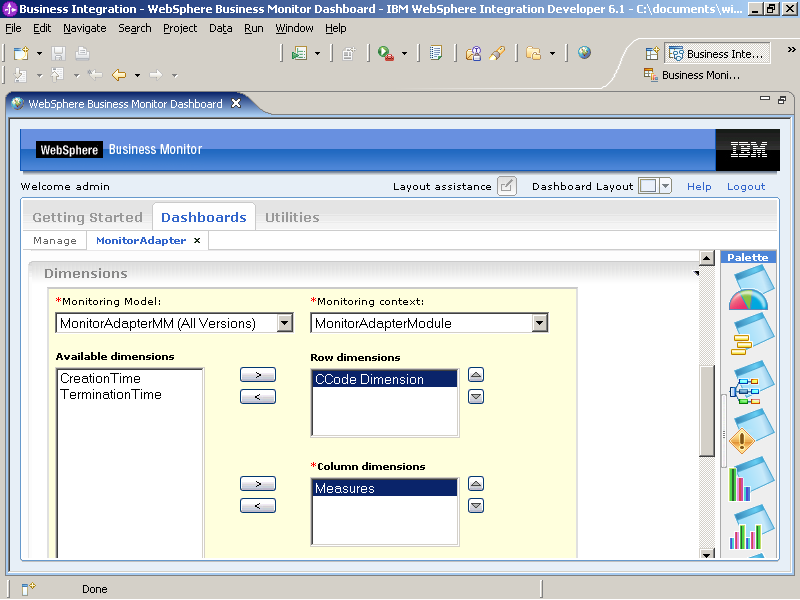Click the flashlight Search icon
Viewport: 800px width, 600px height.
coord(497,53)
